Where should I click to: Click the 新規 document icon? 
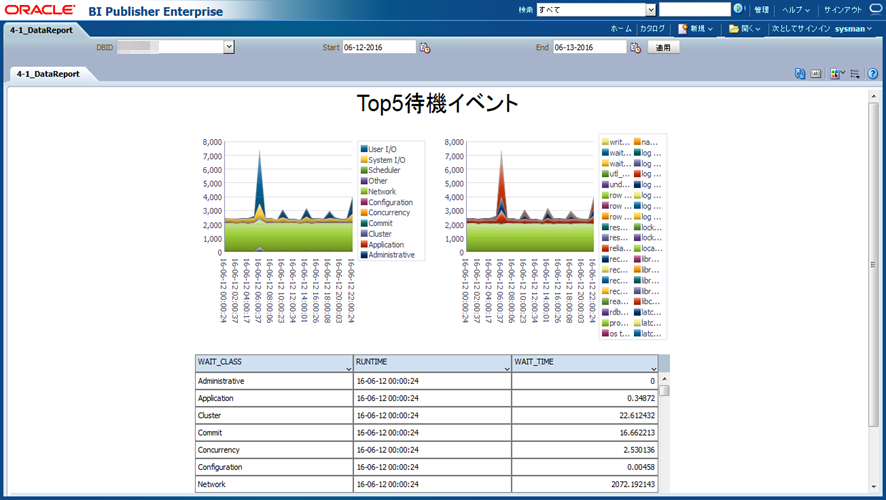coord(683,28)
